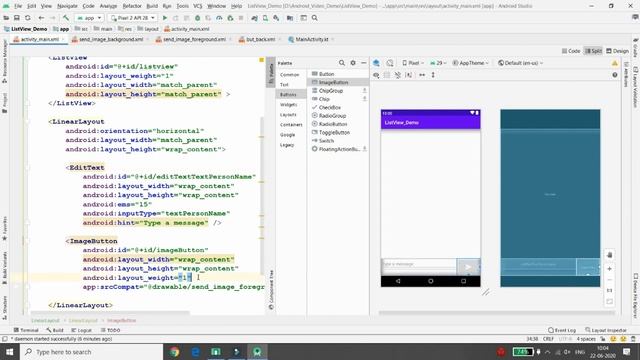640x360 pixels.
Task: Click the Debug app bug icon
Action: 198,18
